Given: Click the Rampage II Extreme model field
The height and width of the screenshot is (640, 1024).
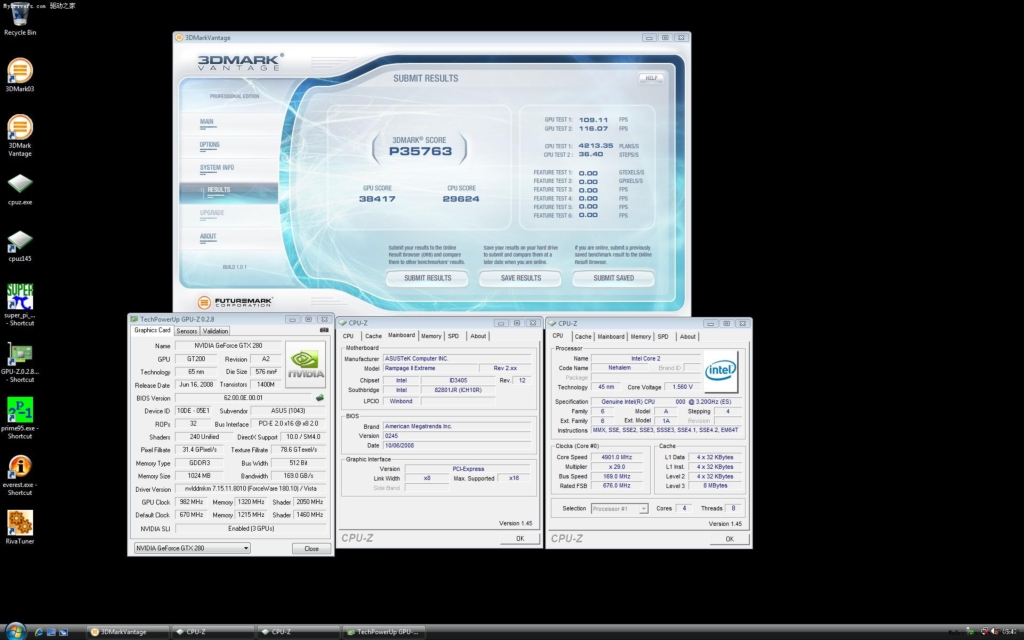Looking at the screenshot, I should 430,368.
